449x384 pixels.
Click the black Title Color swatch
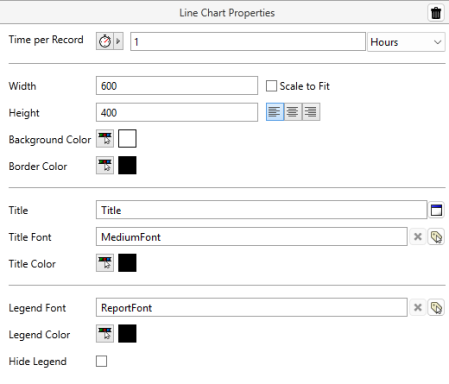127,263
